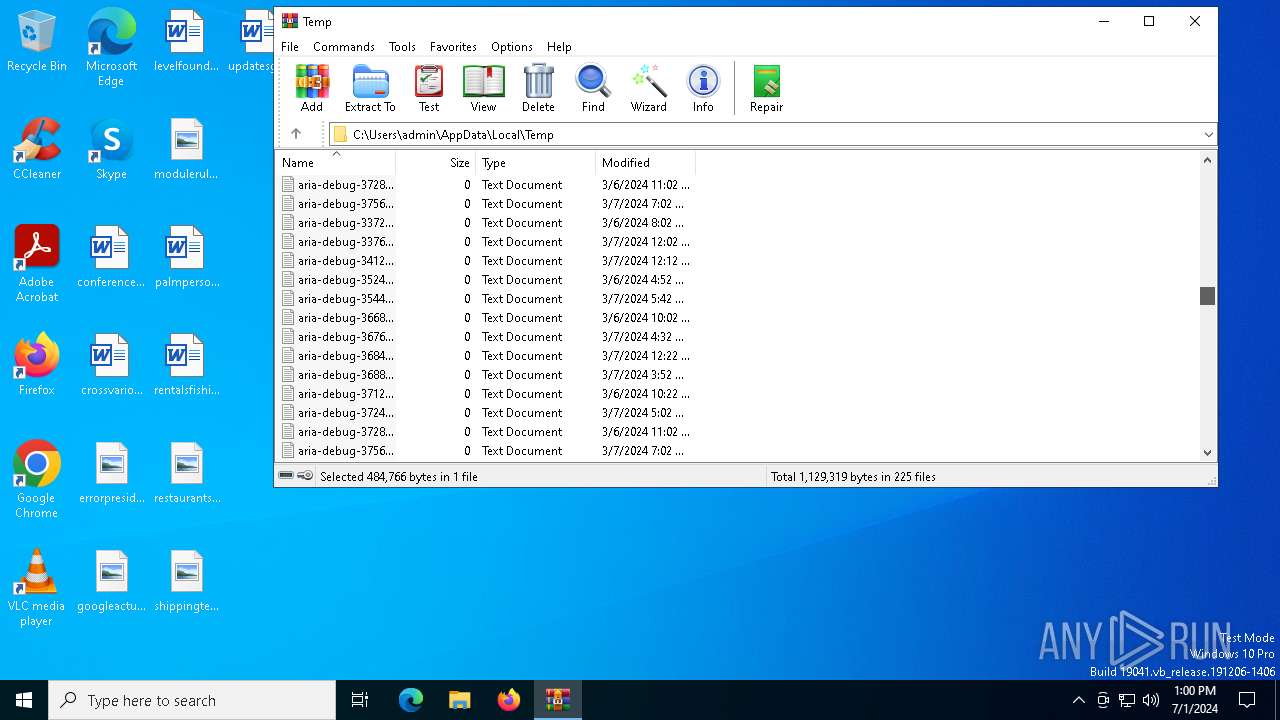Click the file list scroll up arrow
The image size is (1280, 720).
(x=1207, y=160)
